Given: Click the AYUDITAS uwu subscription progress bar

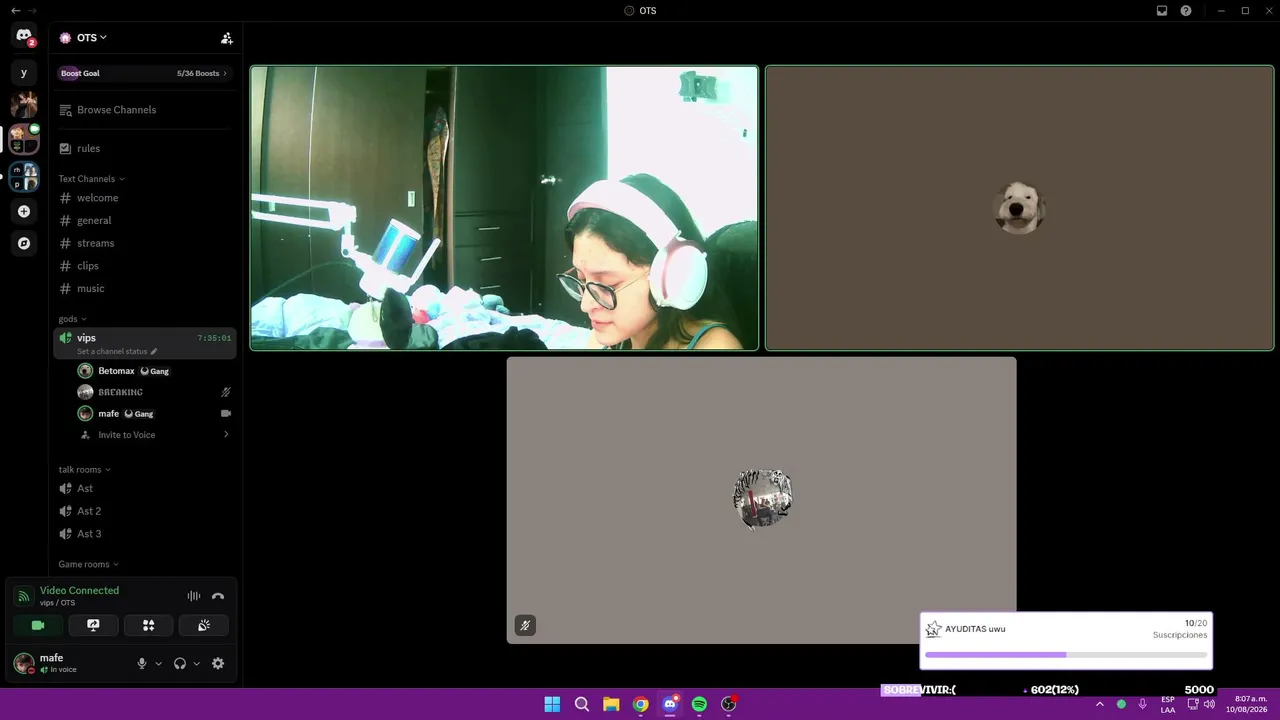Looking at the screenshot, I should [1066, 655].
